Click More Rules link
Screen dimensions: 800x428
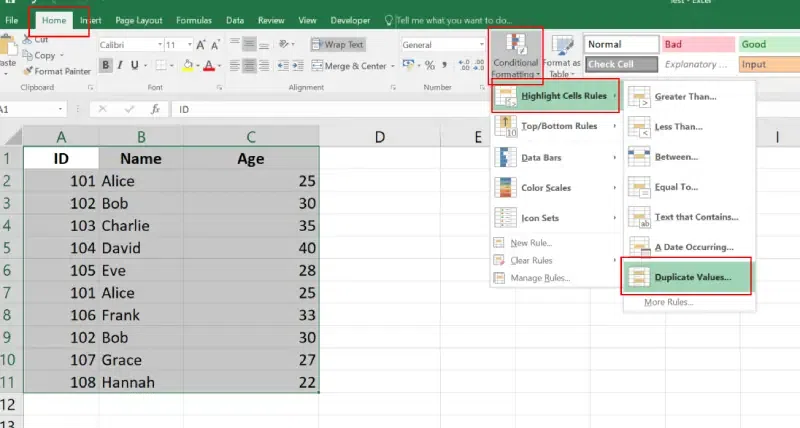(668, 302)
